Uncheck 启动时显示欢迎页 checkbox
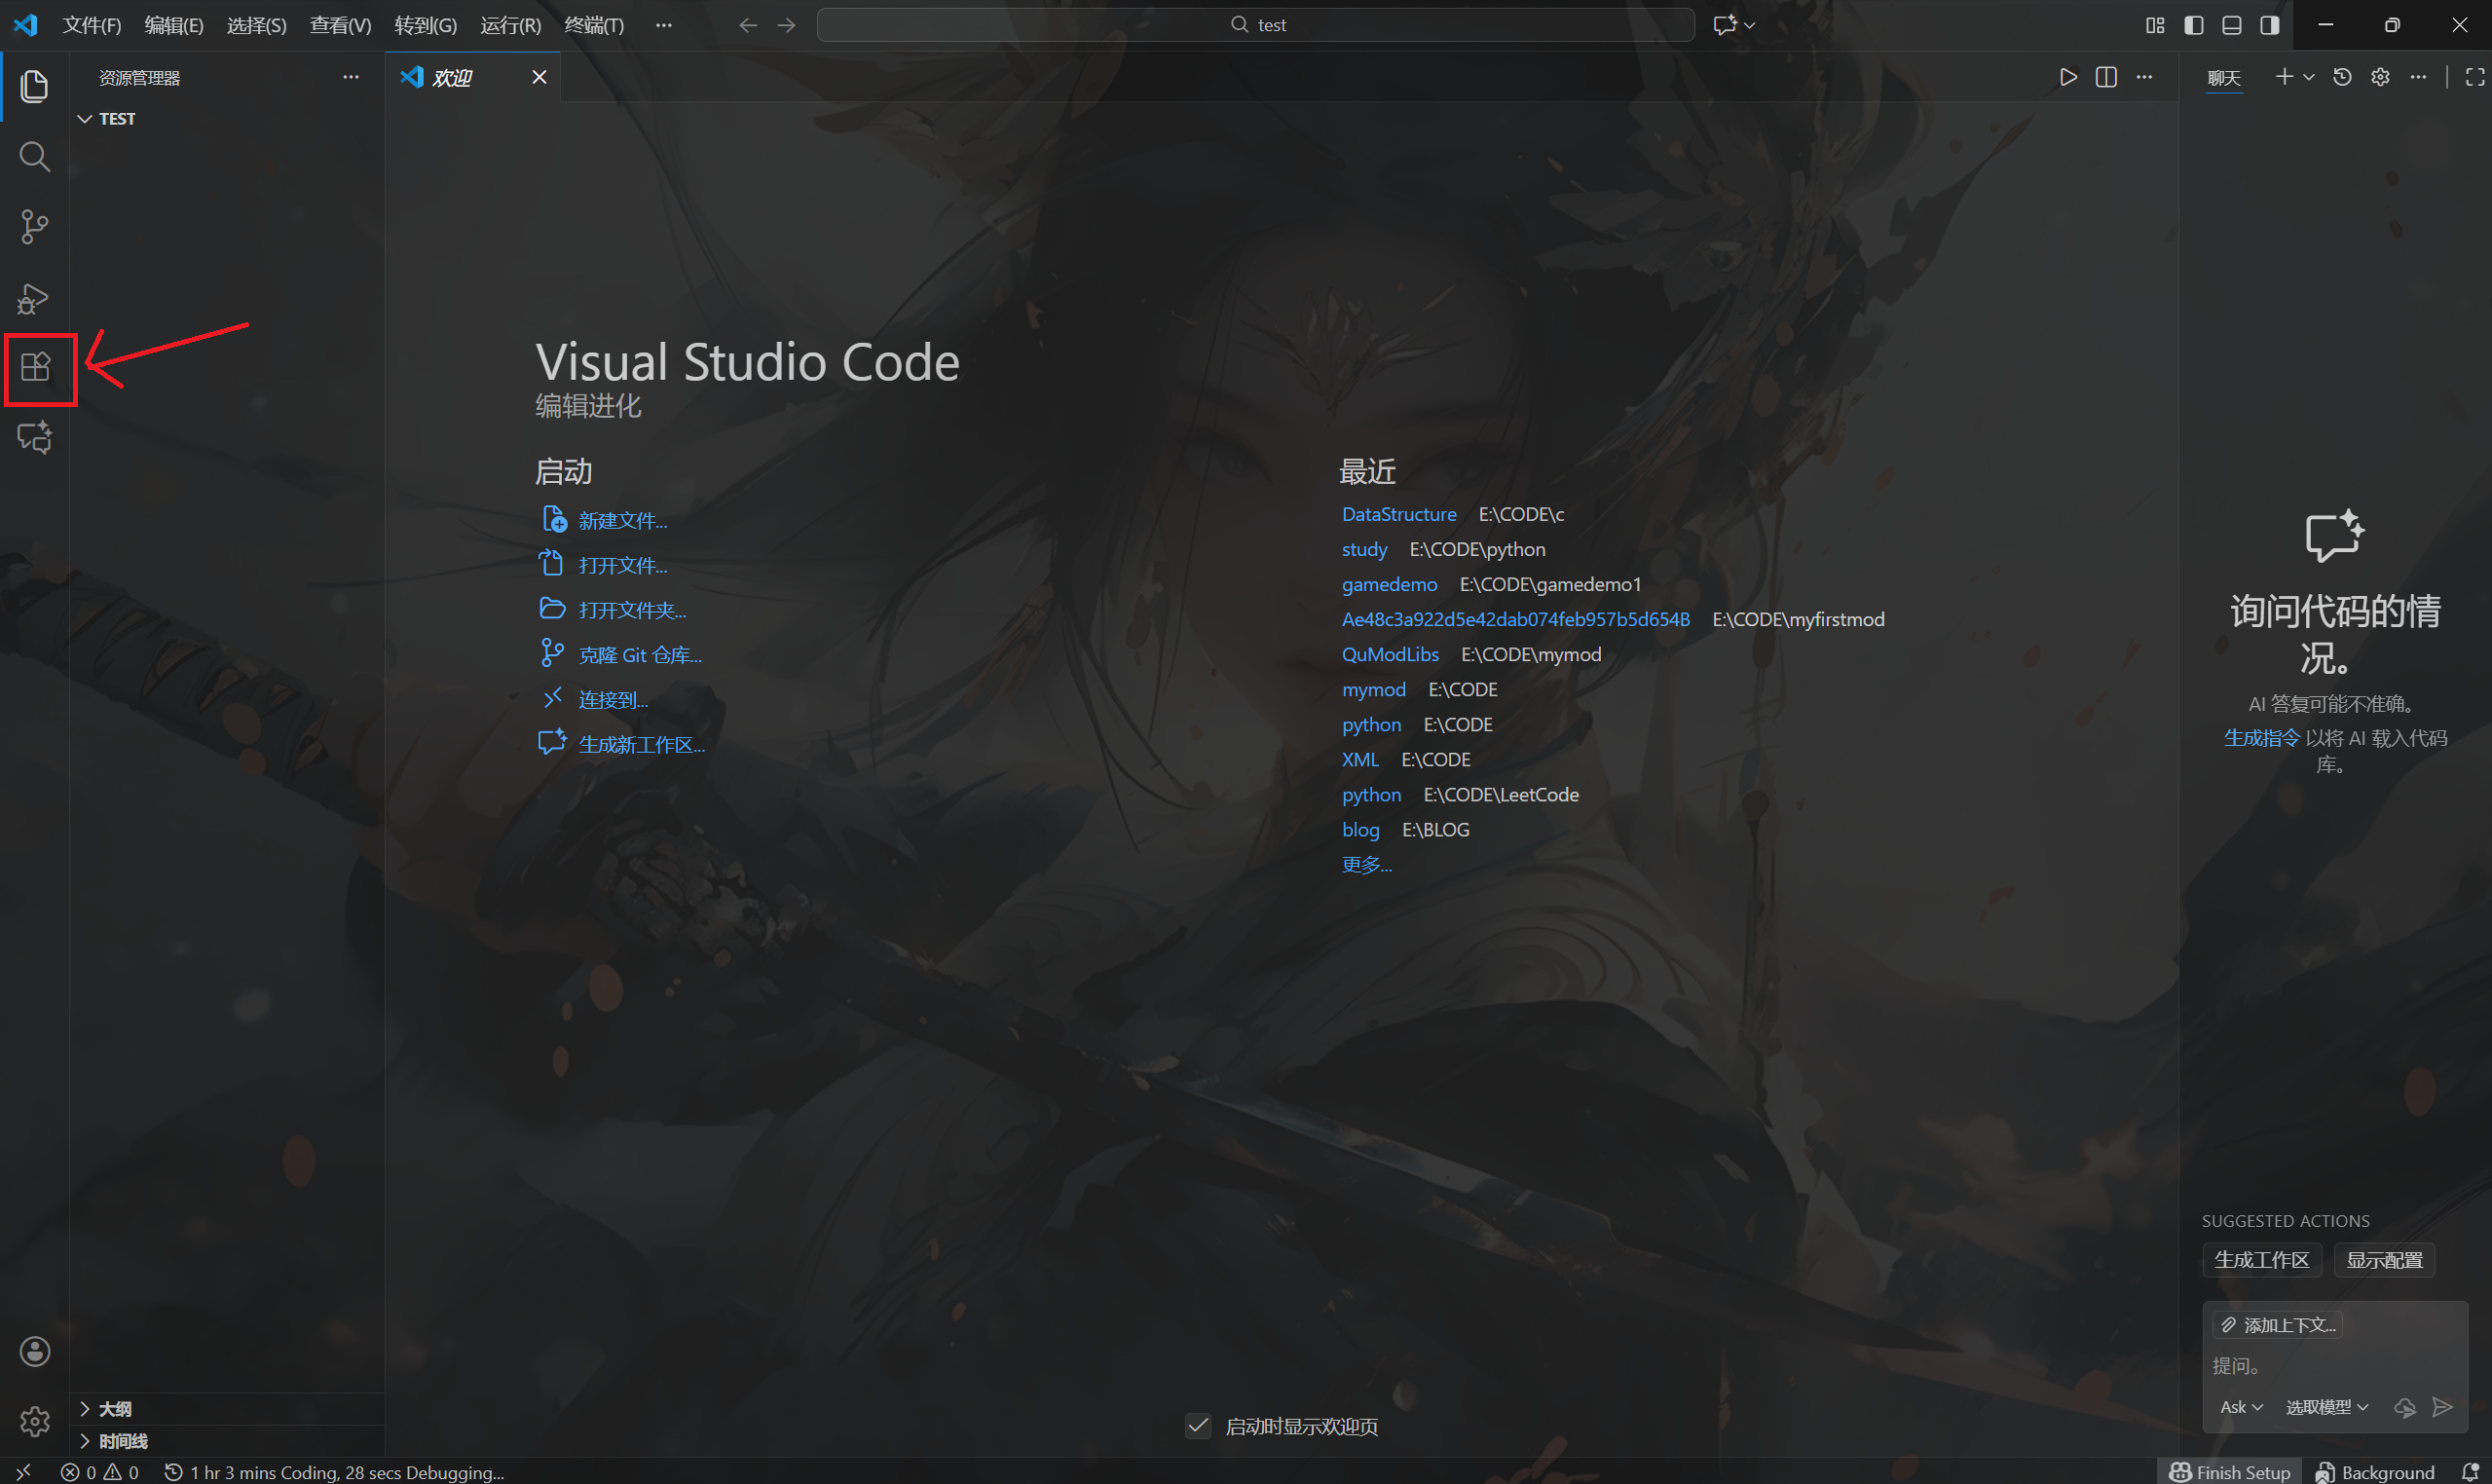Viewport: 2492px width, 1484px height. click(x=1198, y=1426)
